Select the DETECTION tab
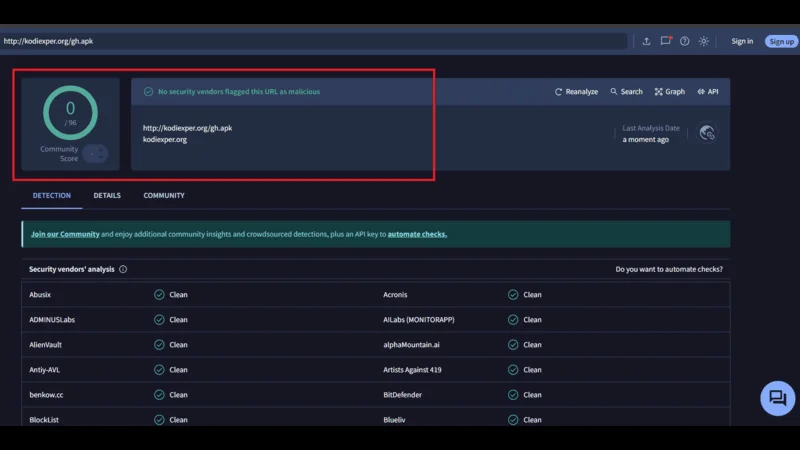The image size is (800, 450). coord(52,196)
